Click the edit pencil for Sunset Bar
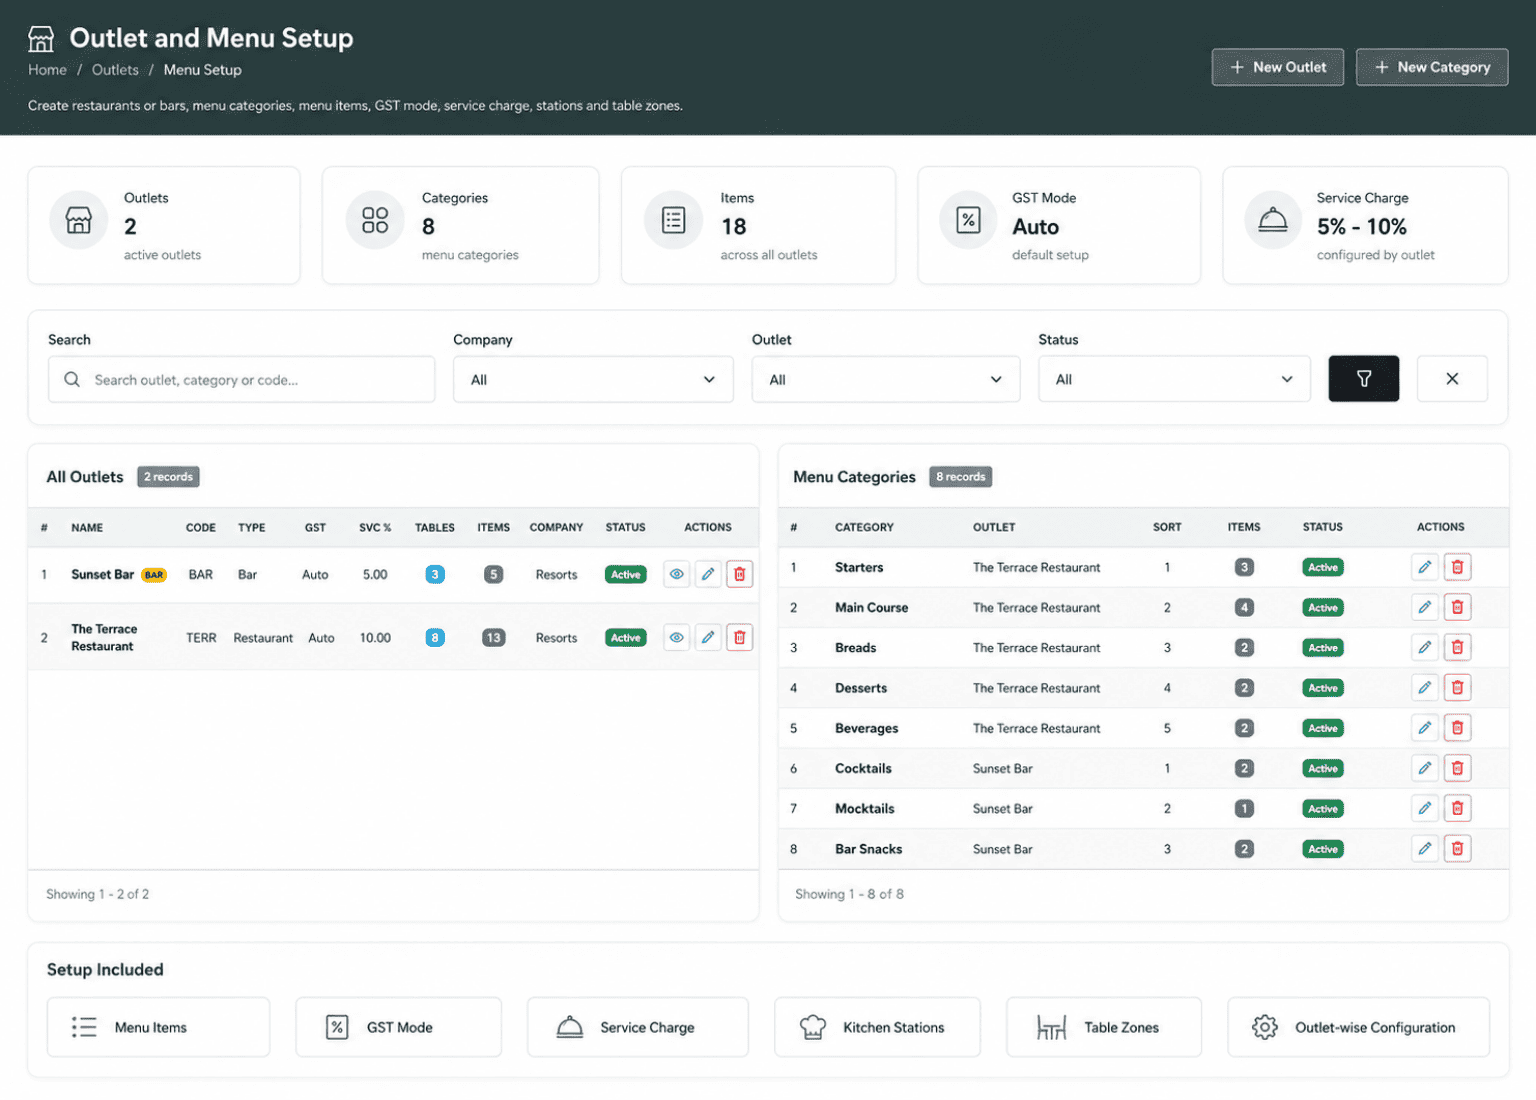The width and height of the screenshot is (1536, 1100). (708, 574)
